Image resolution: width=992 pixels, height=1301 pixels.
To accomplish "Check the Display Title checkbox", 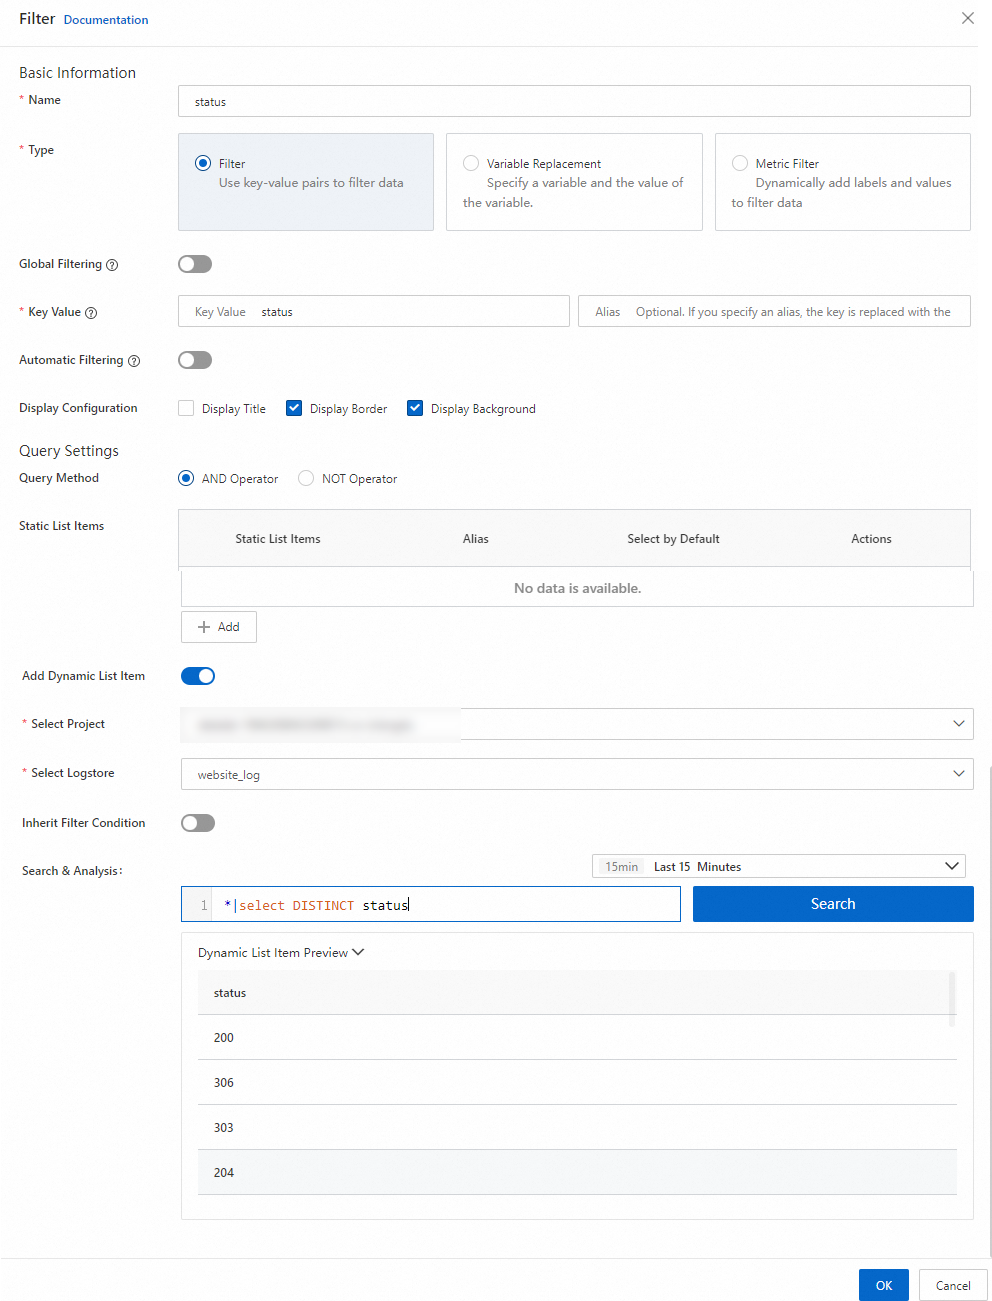I will 186,408.
